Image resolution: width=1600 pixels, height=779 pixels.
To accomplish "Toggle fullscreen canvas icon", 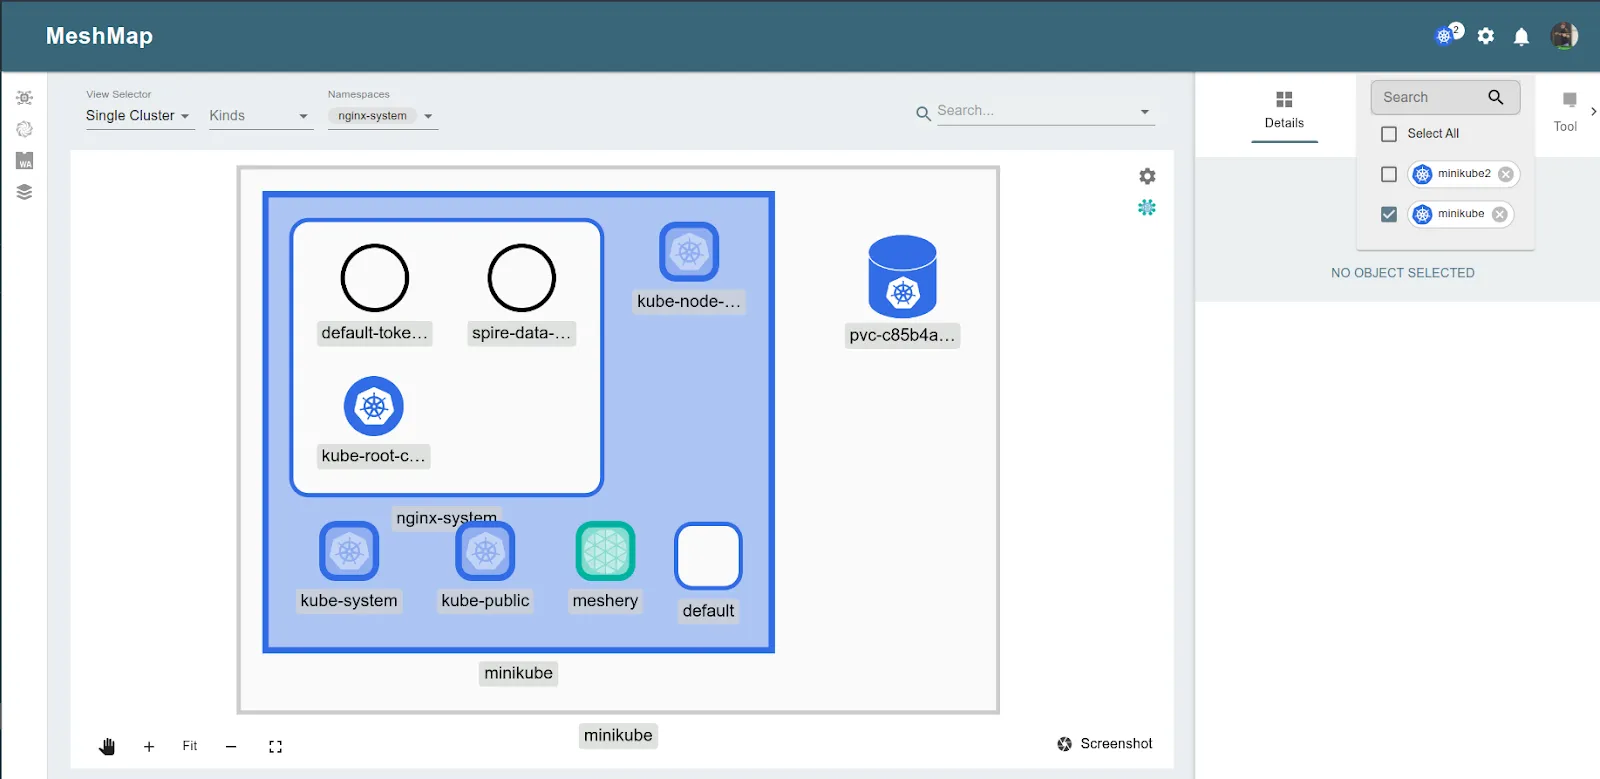I will click(276, 746).
